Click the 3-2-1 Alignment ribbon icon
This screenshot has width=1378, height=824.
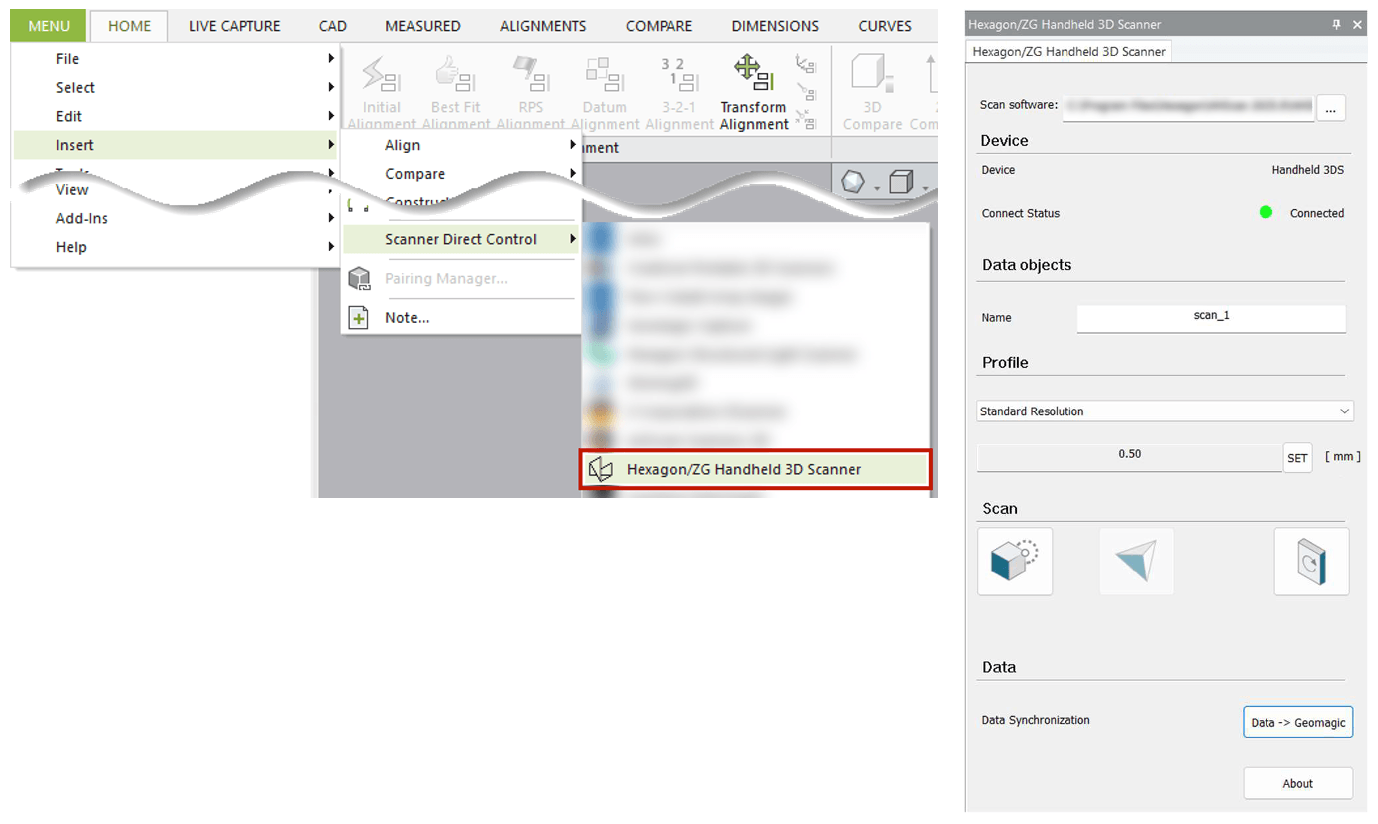click(x=679, y=74)
